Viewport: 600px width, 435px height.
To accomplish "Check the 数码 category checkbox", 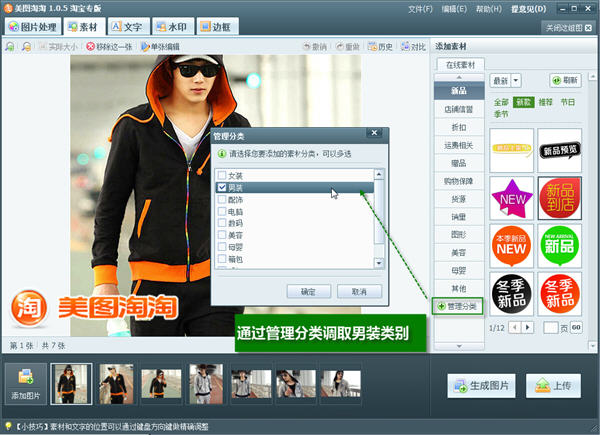I will [222, 223].
